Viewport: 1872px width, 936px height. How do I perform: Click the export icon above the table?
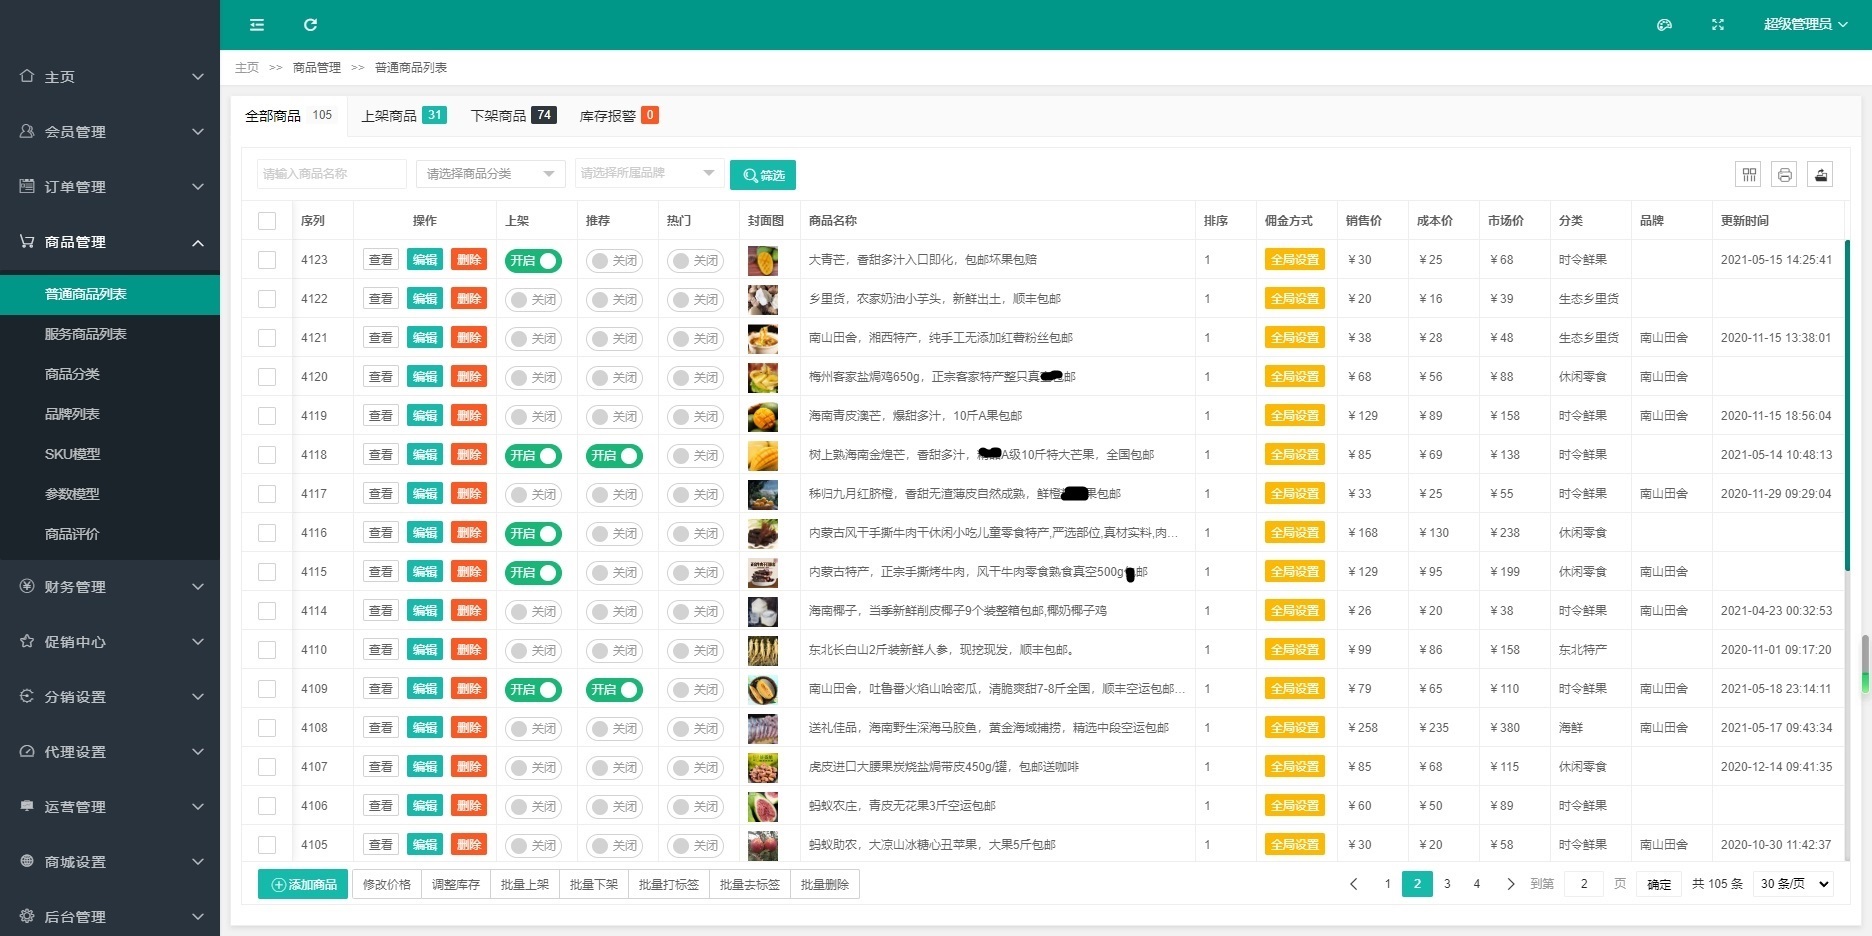[x=1820, y=175]
